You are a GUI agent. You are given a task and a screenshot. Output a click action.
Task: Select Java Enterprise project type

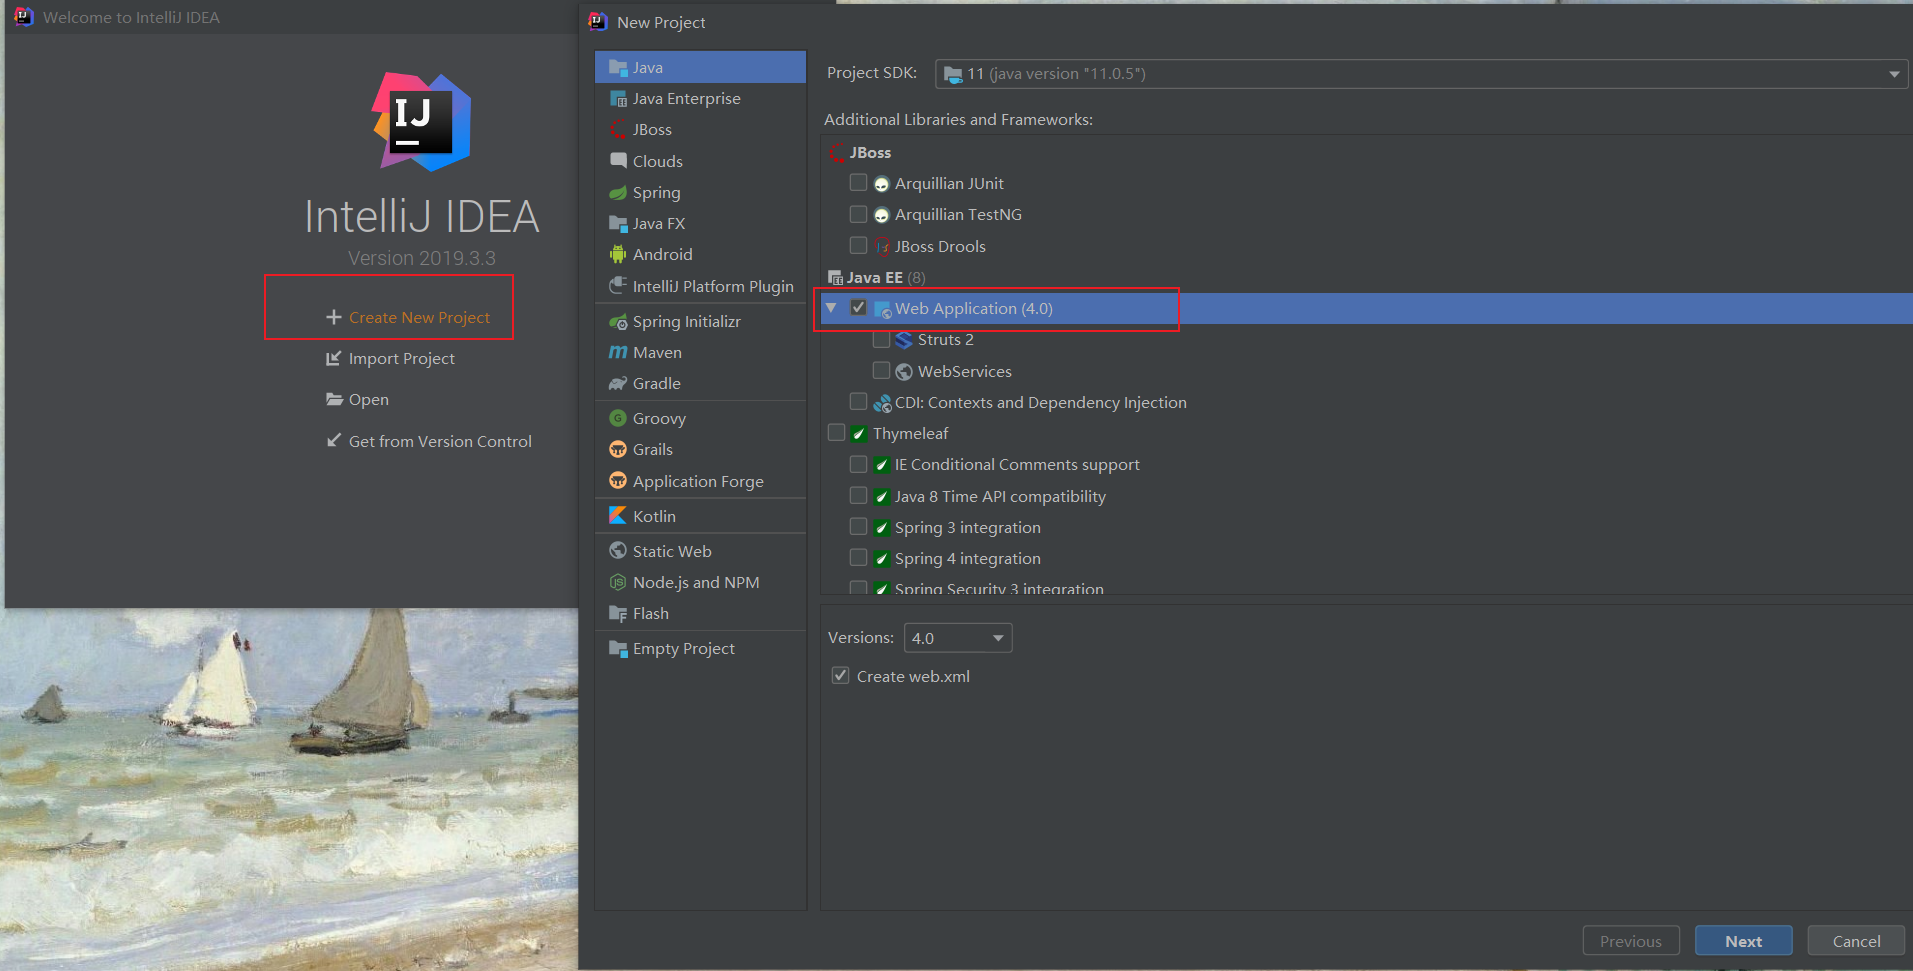pyautogui.click(x=700, y=99)
